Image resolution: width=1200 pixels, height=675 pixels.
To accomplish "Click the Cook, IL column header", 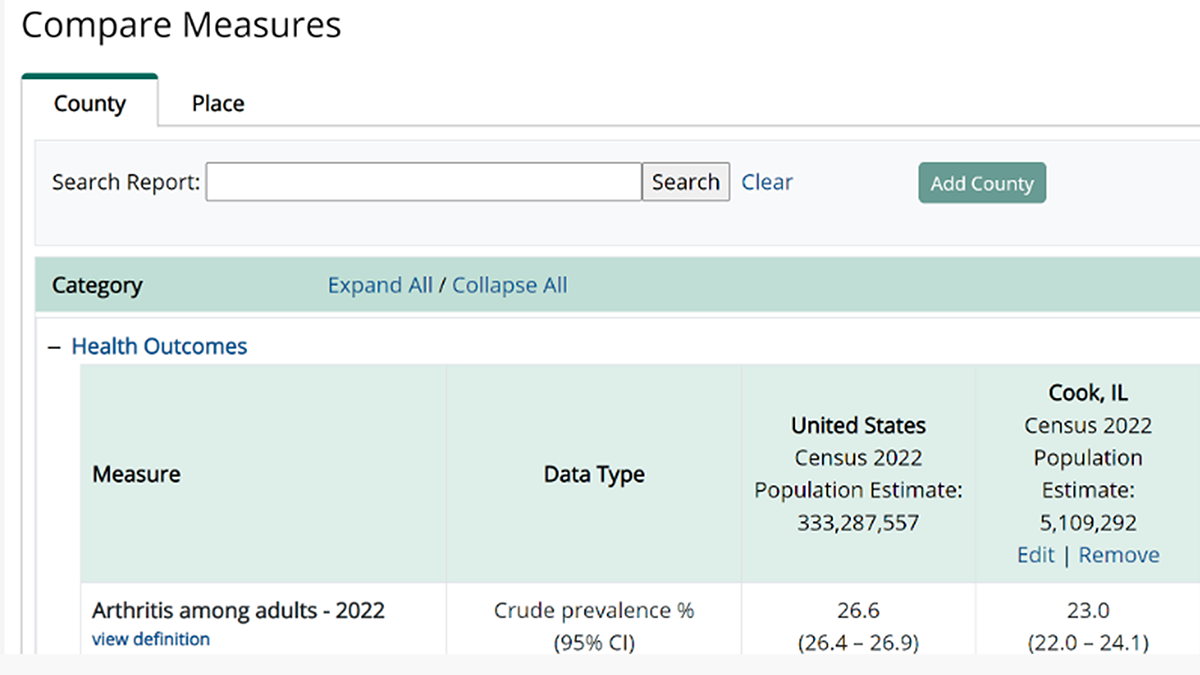I will pos(1087,392).
